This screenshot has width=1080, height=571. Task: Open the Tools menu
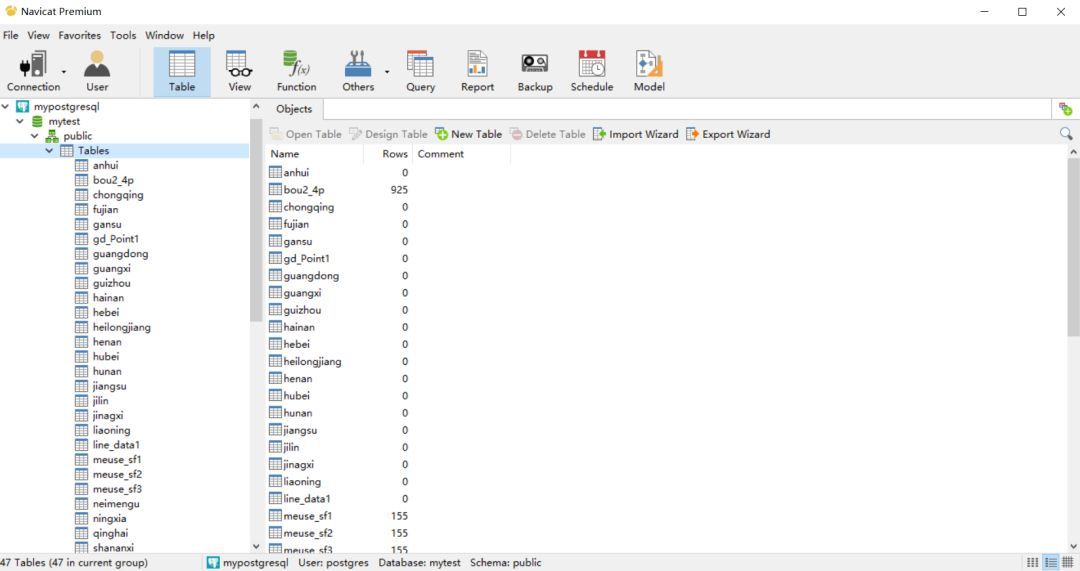pos(123,35)
